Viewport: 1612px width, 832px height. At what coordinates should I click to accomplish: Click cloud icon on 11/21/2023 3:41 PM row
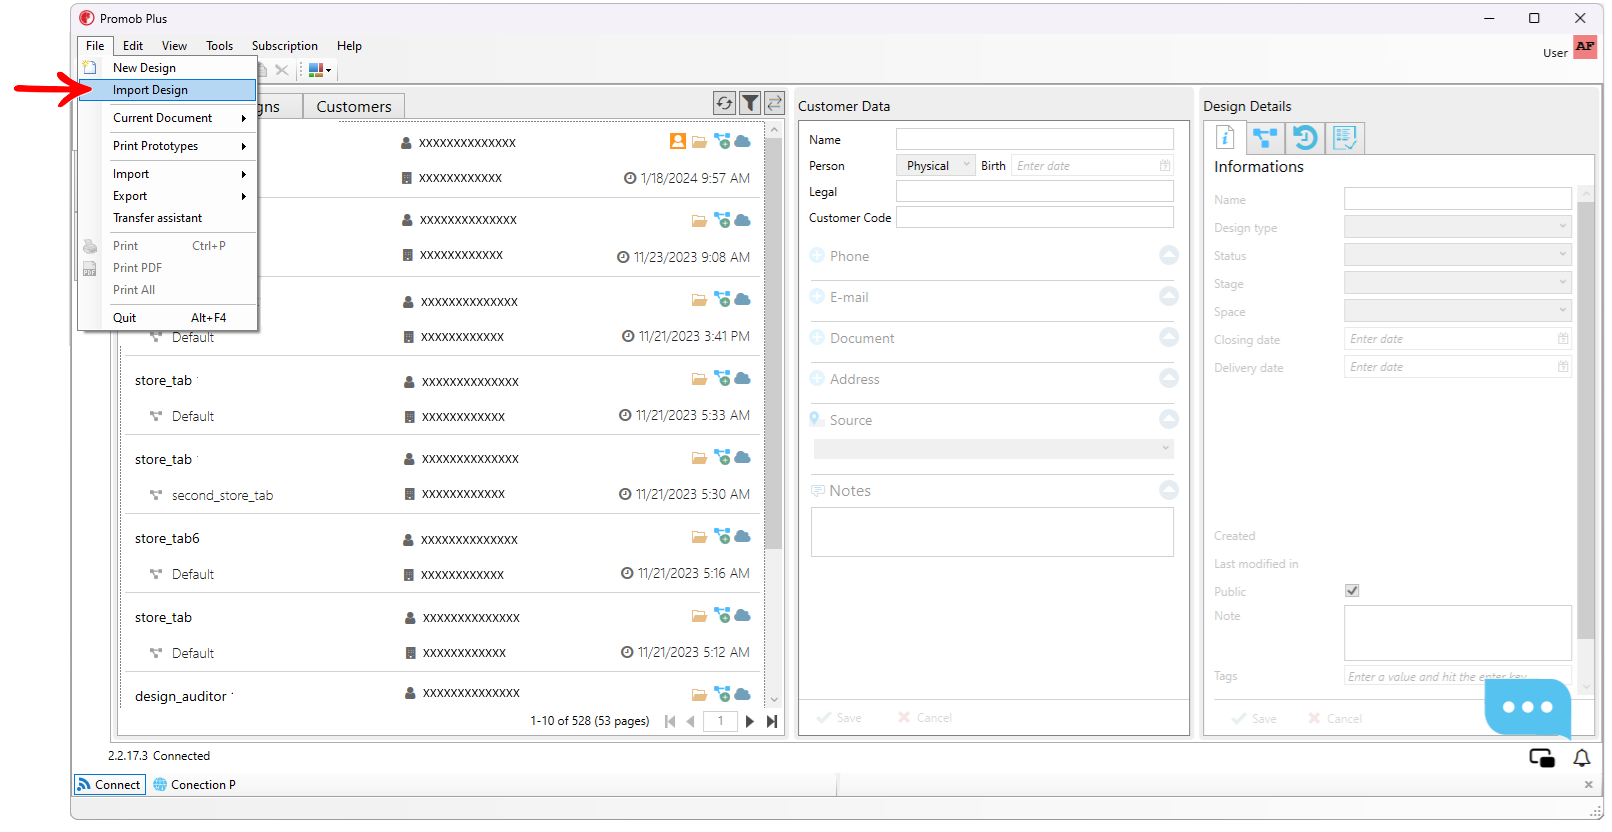coord(743,299)
